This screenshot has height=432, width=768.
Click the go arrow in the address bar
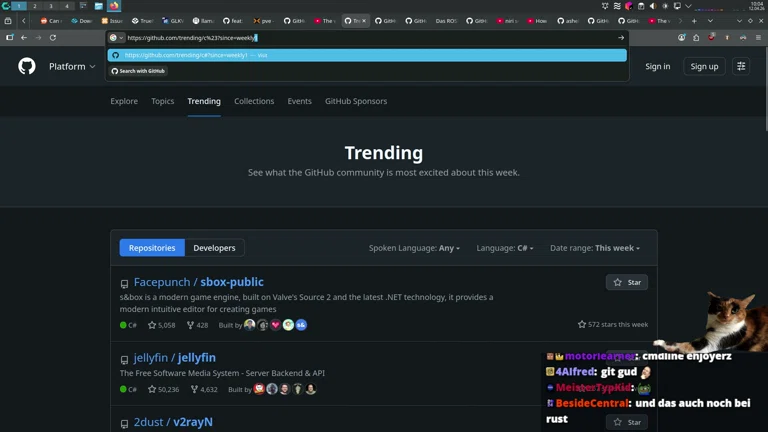[620, 38]
